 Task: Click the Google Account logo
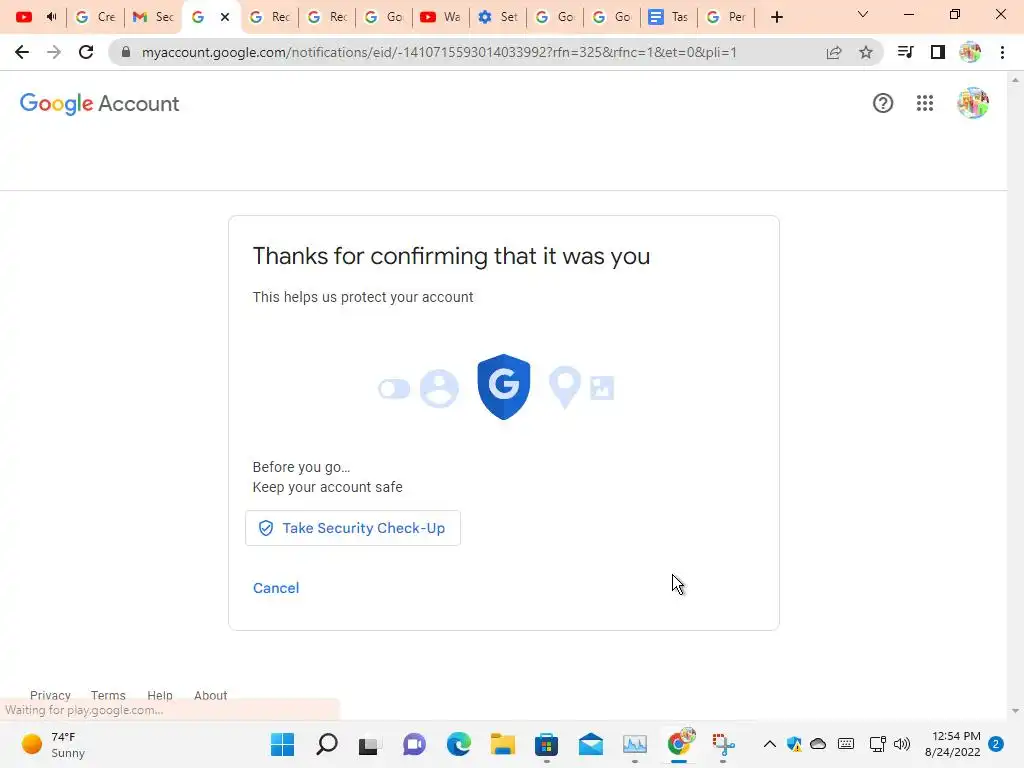pos(99,103)
